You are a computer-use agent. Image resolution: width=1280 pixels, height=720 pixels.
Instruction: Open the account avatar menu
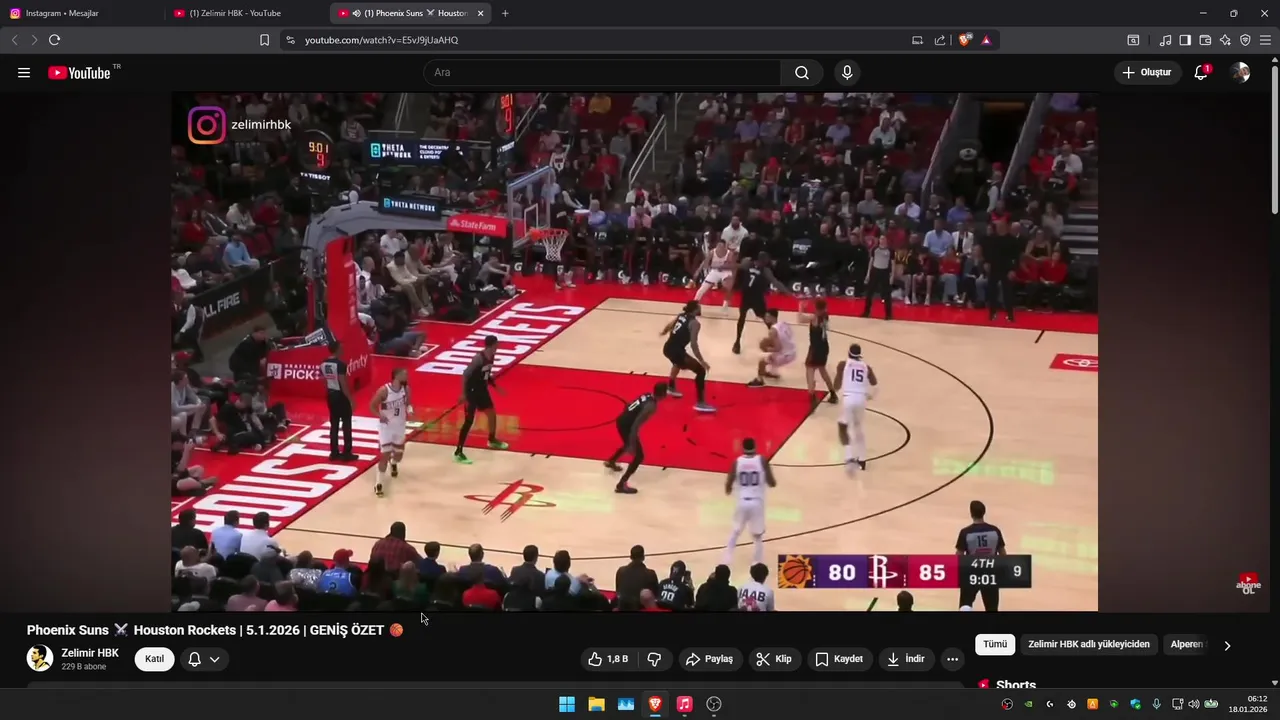tap(1241, 73)
